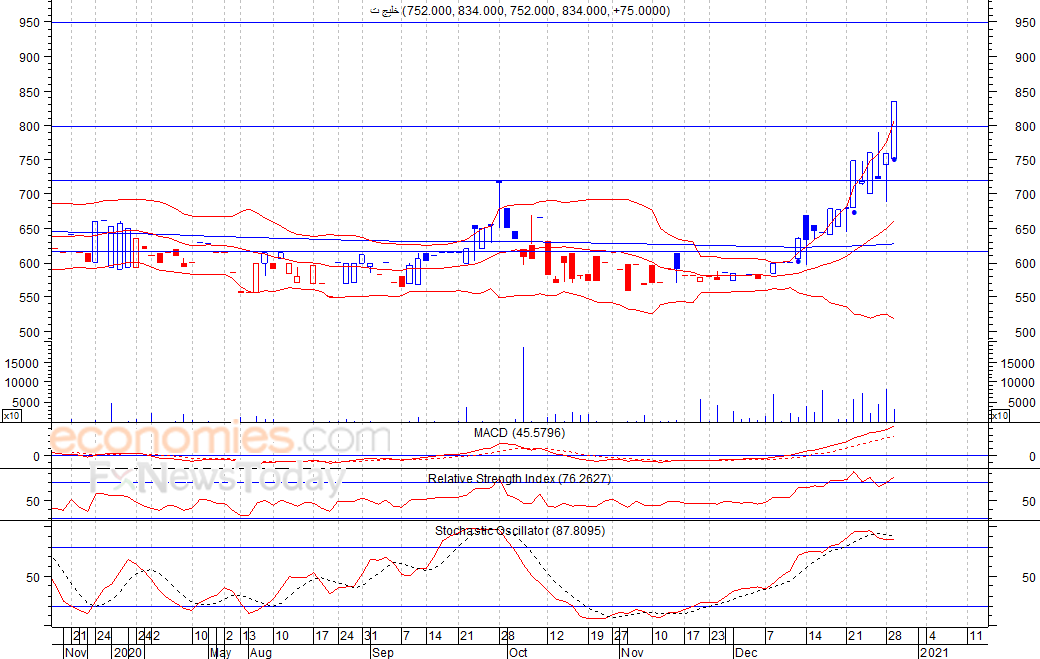Viewport: 1040px width, 659px height.
Task: Click the 2020 year label on date axis
Action: tap(128, 652)
